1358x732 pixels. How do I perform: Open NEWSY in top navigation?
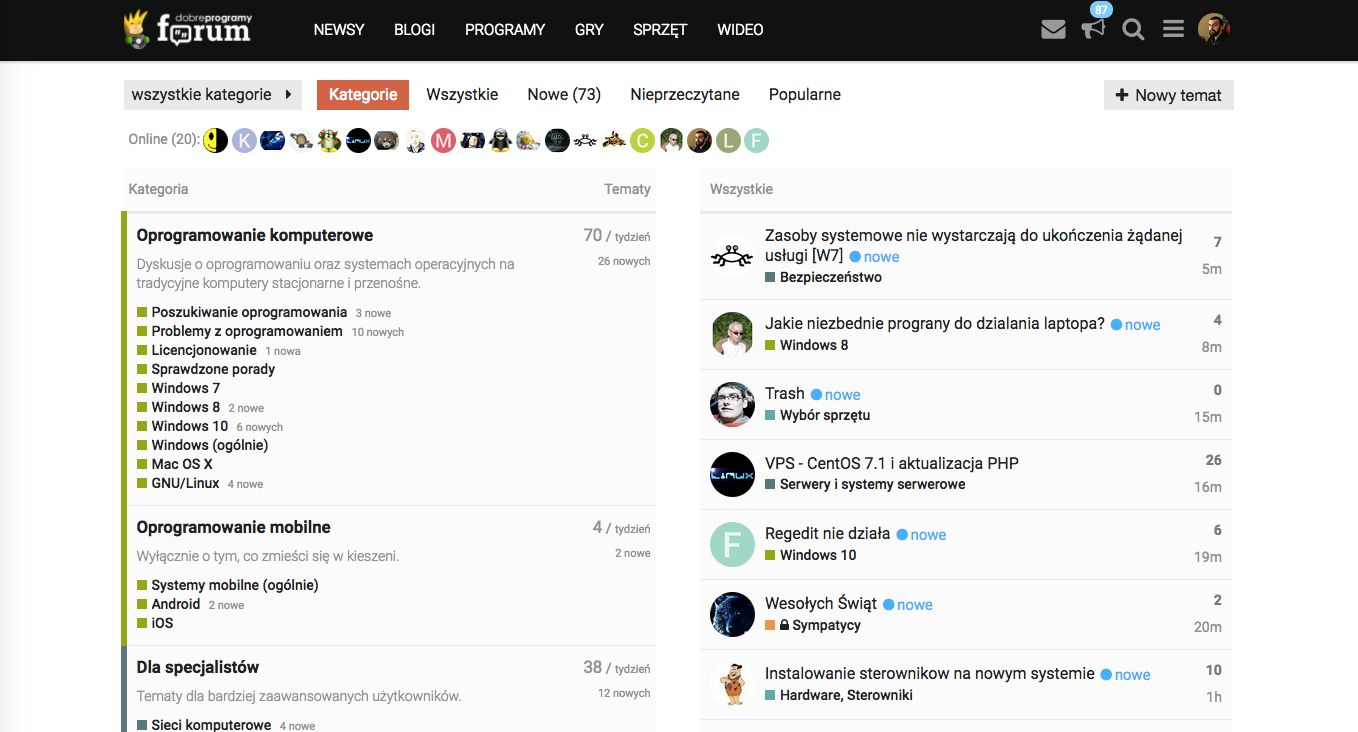339,30
